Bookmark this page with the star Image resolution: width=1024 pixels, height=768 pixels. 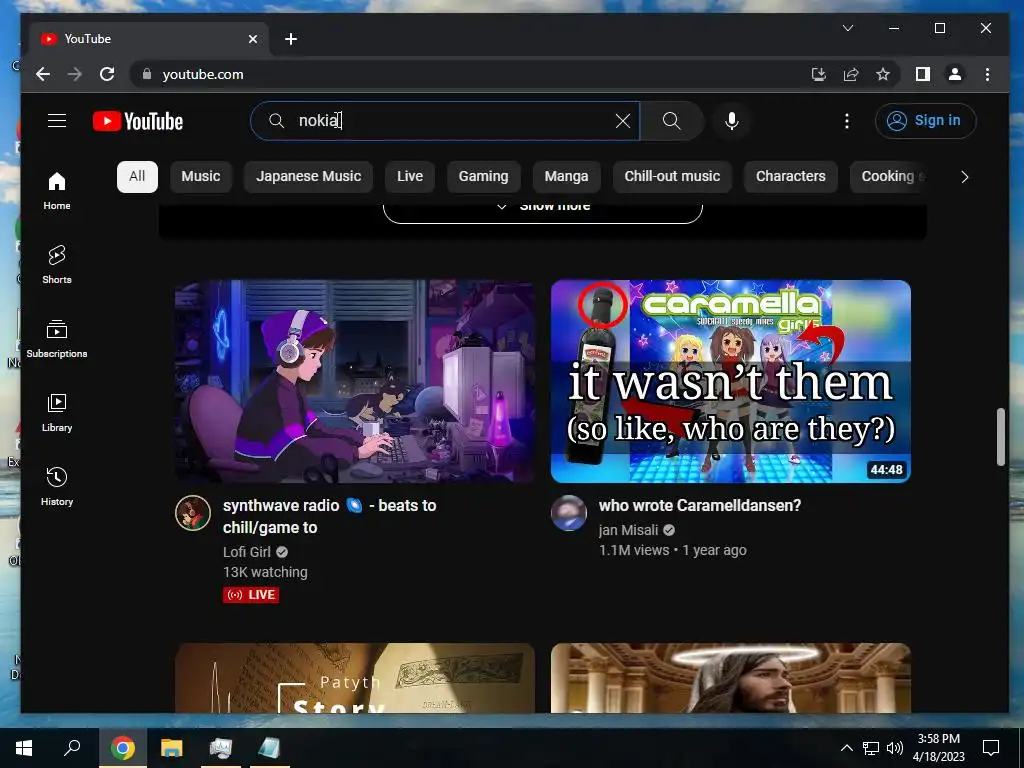coord(883,74)
